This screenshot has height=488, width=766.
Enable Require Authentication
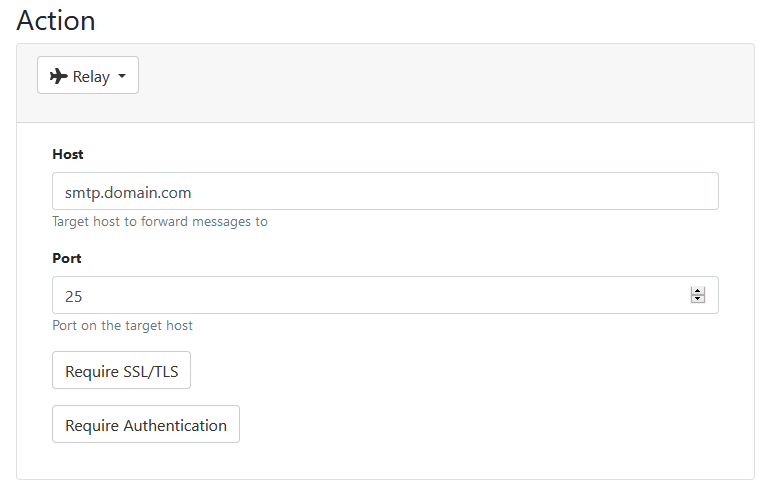tap(146, 425)
